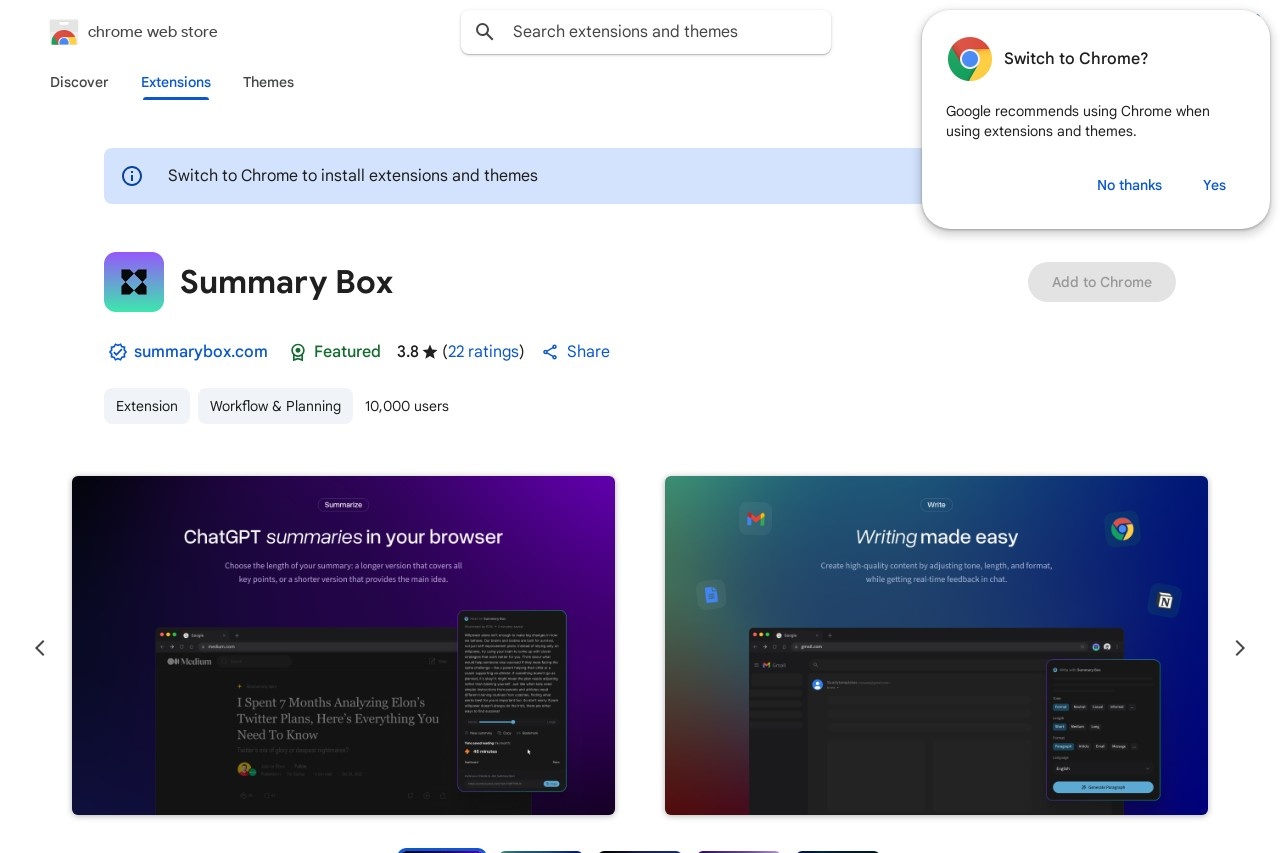Click Yes in Switch to Chrome popup
1280x853 pixels.
[x=1214, y=185]
